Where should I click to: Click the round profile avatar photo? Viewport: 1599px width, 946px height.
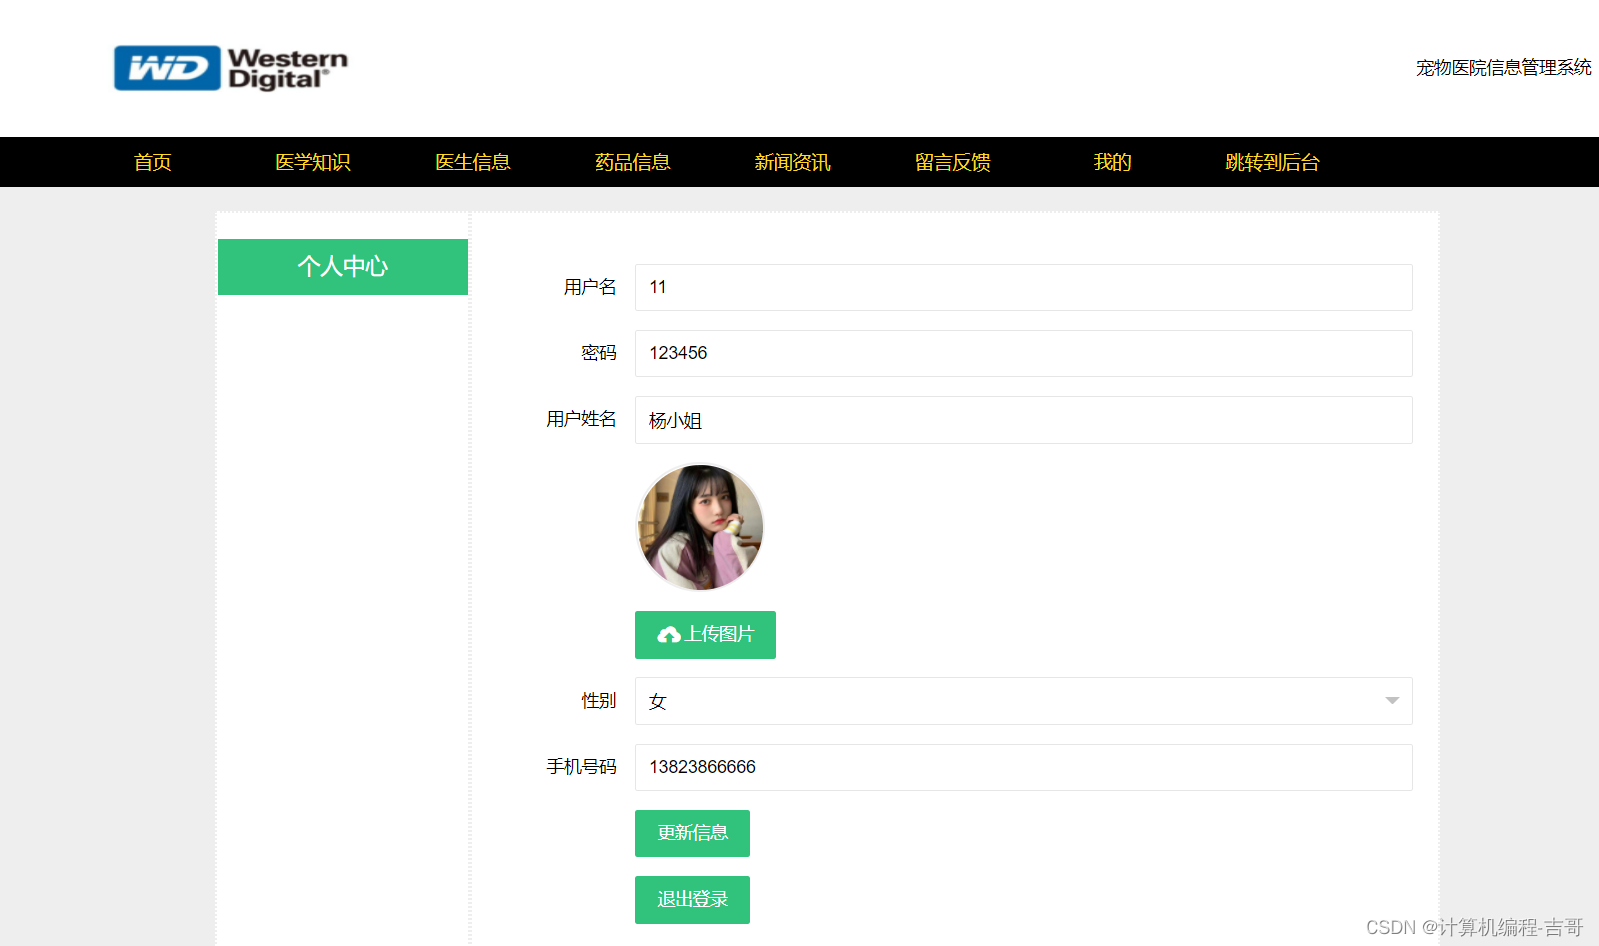pos(700,527)
